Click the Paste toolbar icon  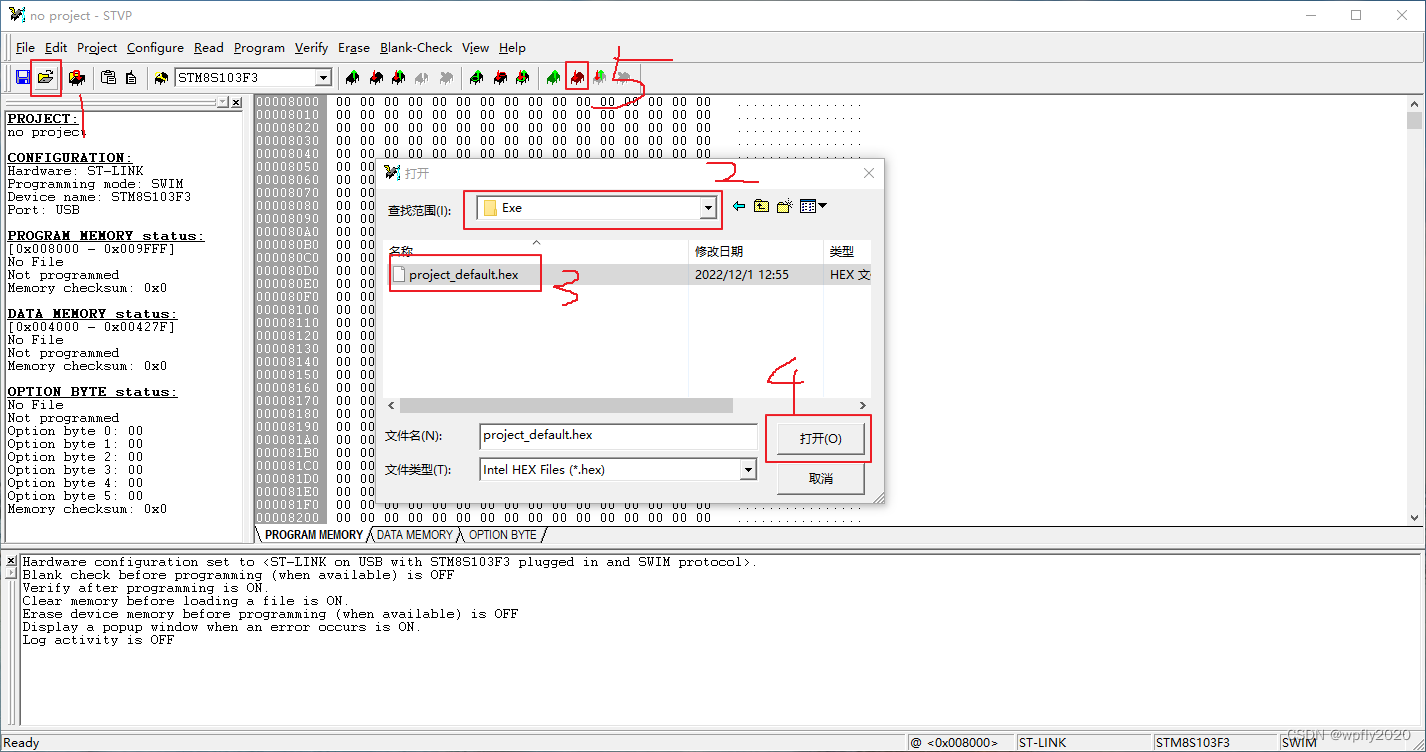tap(107, 77)
